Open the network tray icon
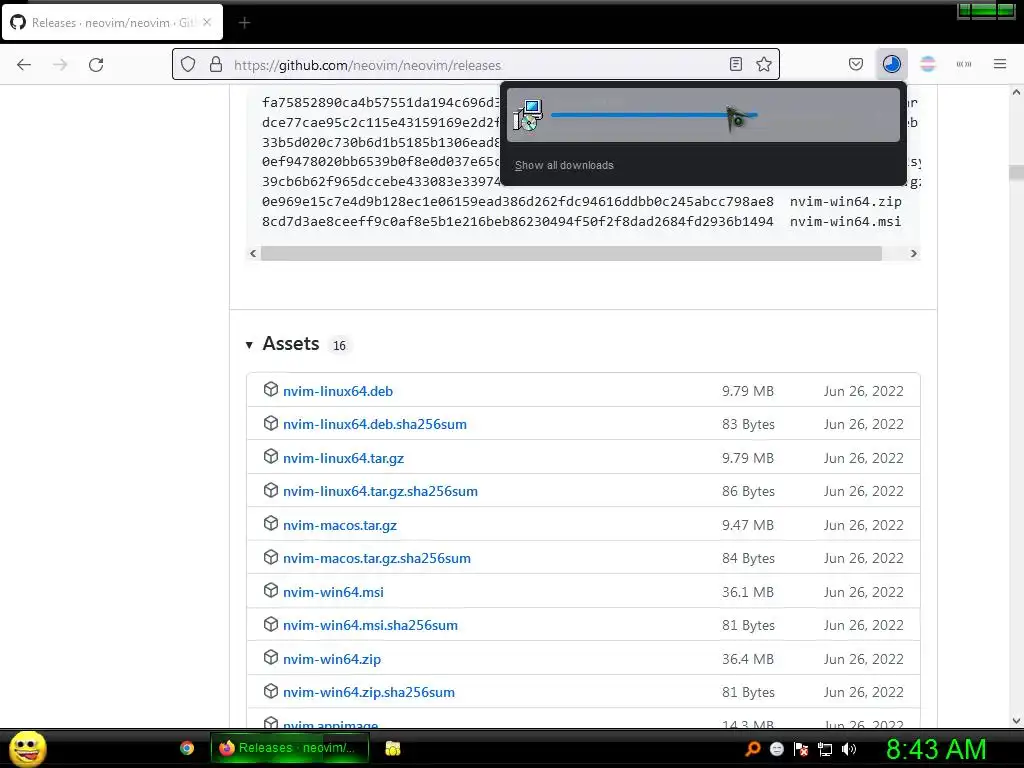This screenshot has height=768, width=1024. click(x=825, y=749)
